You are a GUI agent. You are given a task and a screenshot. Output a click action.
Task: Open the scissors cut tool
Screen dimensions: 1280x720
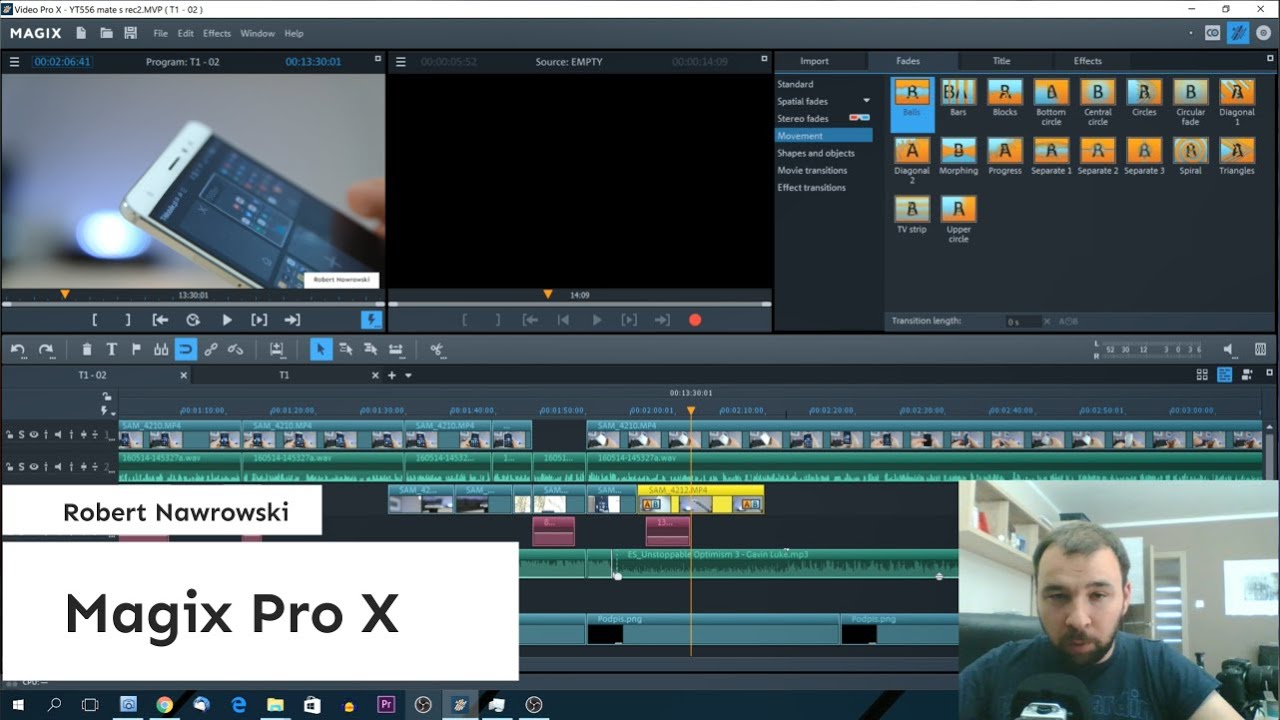click(x=437, y=349)
